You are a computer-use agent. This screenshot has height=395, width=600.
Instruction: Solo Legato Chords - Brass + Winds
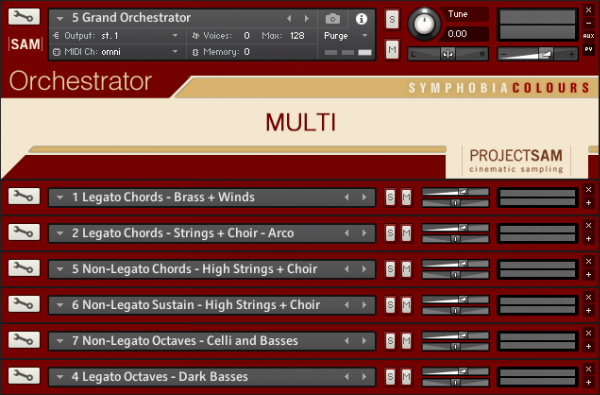click(x=390, y=197)
